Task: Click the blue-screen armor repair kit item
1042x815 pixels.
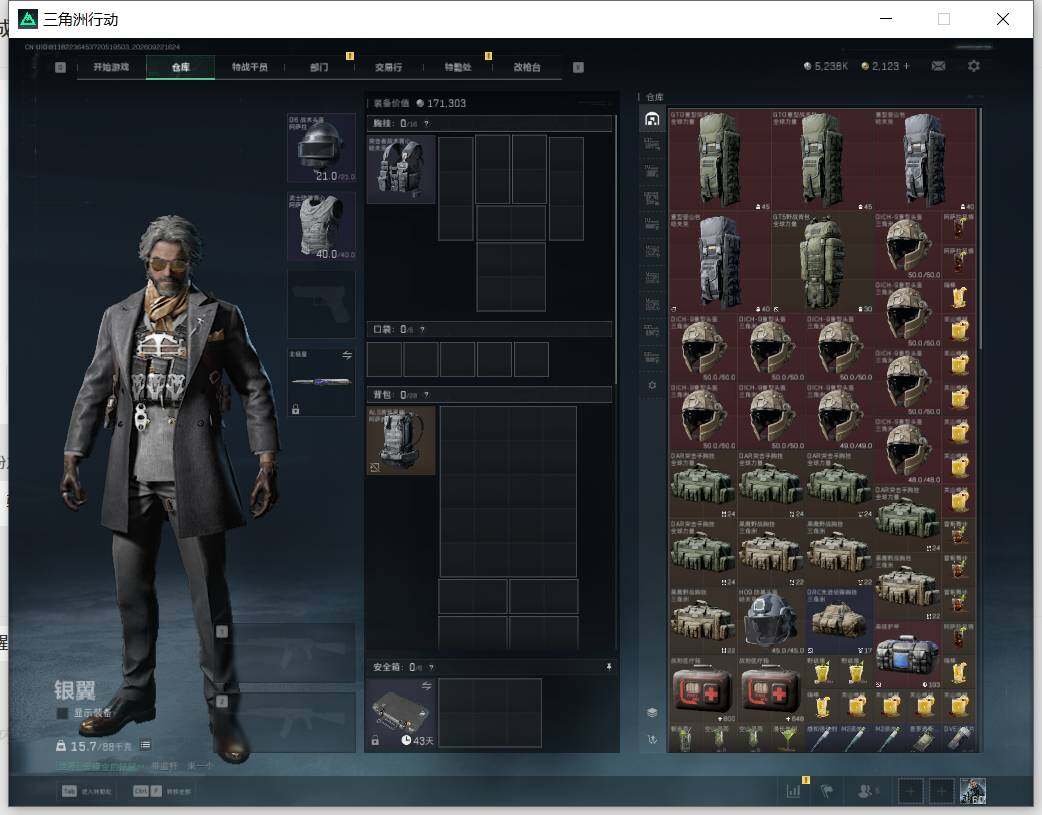Action: point(907,655)
